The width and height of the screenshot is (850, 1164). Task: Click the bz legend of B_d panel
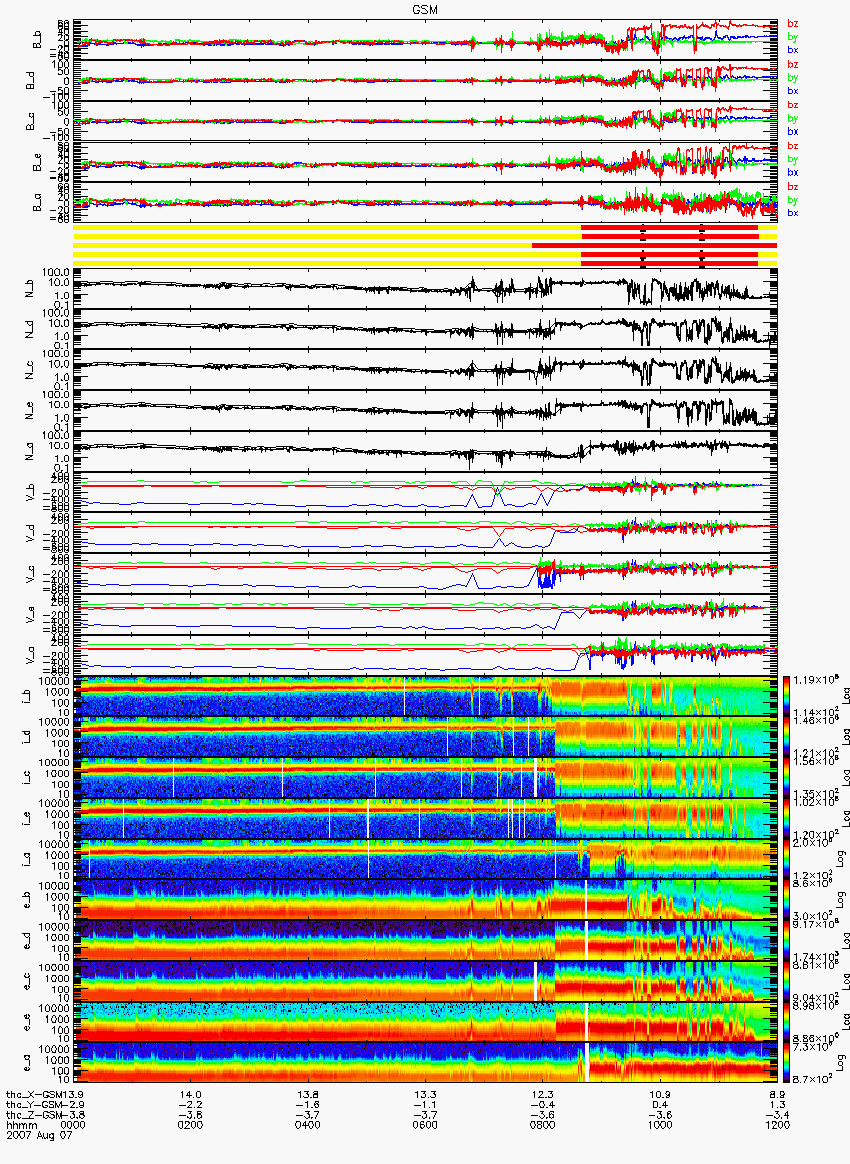click(x=792, y=65)
